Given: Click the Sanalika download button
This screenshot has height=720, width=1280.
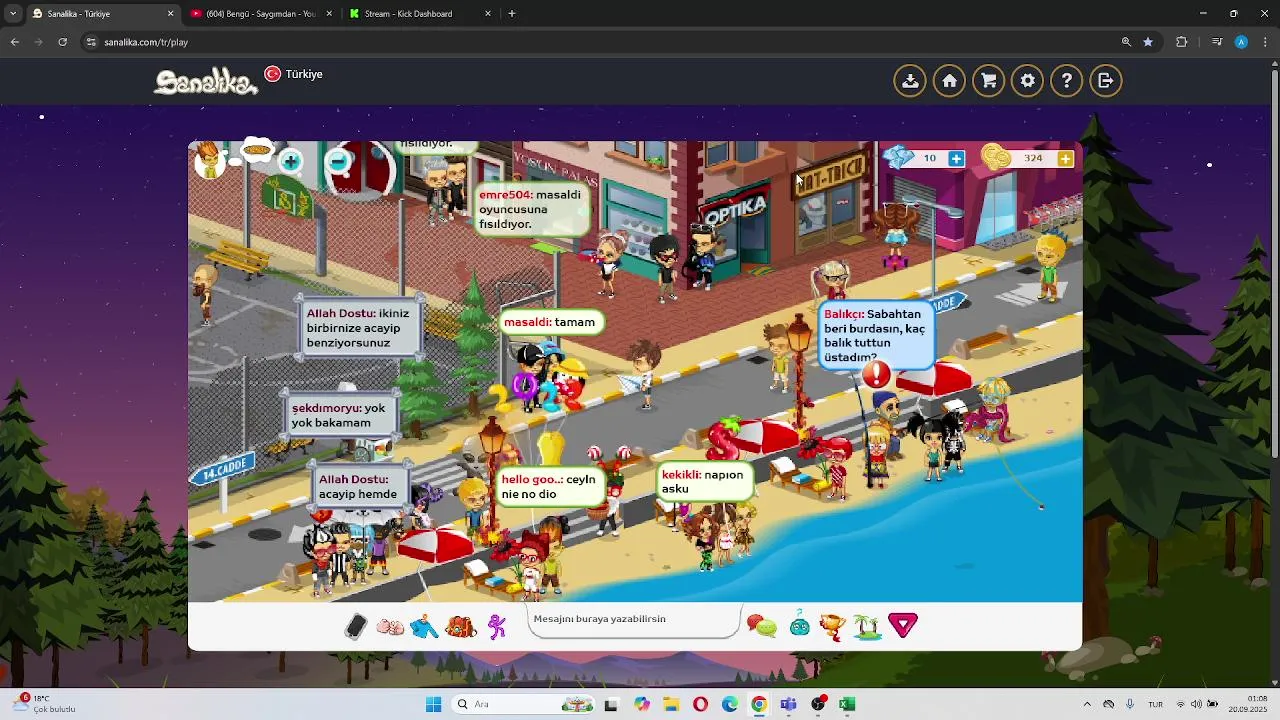Looking at the screenshot, I should point(910,81).
